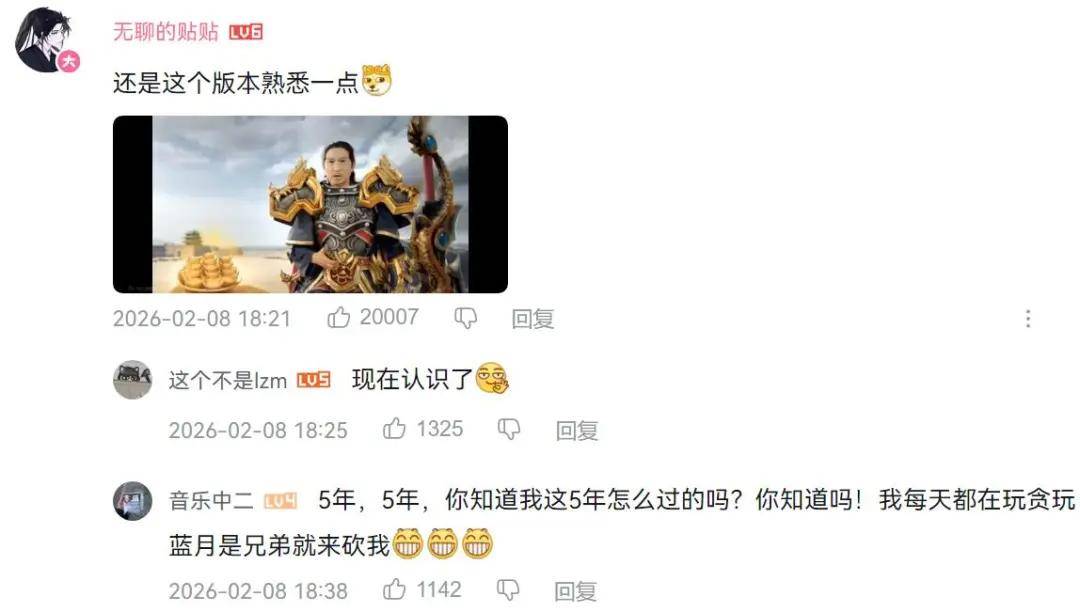This screenshot has width=1080, height=612.
Task: Click the LV4 badge beside 音乐中二
Action: coord(280,501)
